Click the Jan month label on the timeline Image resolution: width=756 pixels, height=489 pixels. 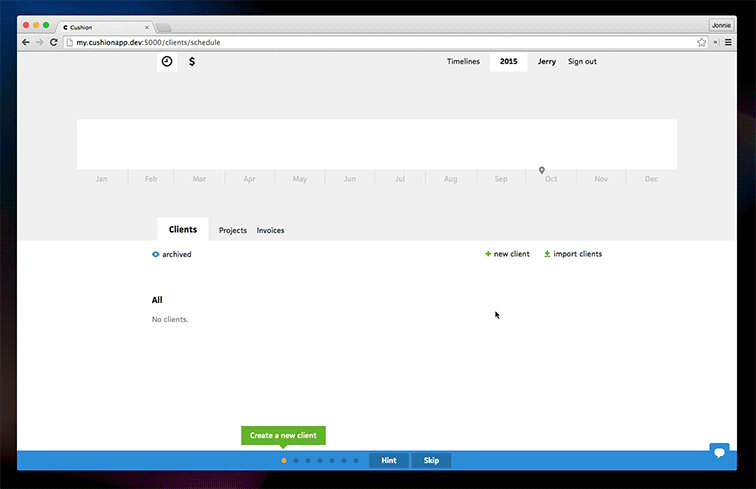[x=101, y=179]
